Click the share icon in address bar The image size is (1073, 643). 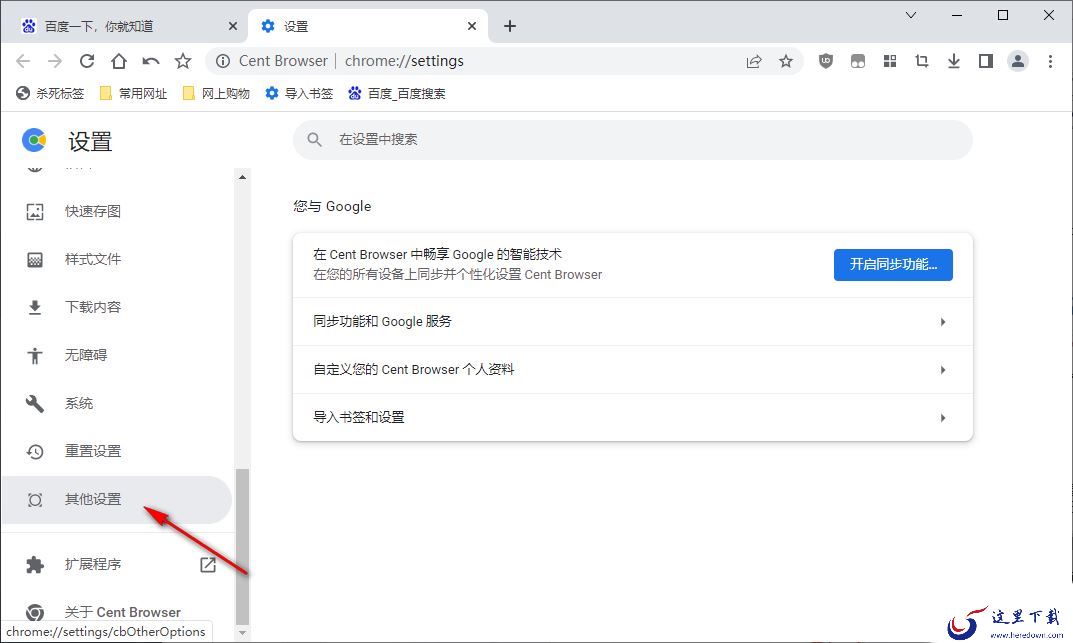753,62
